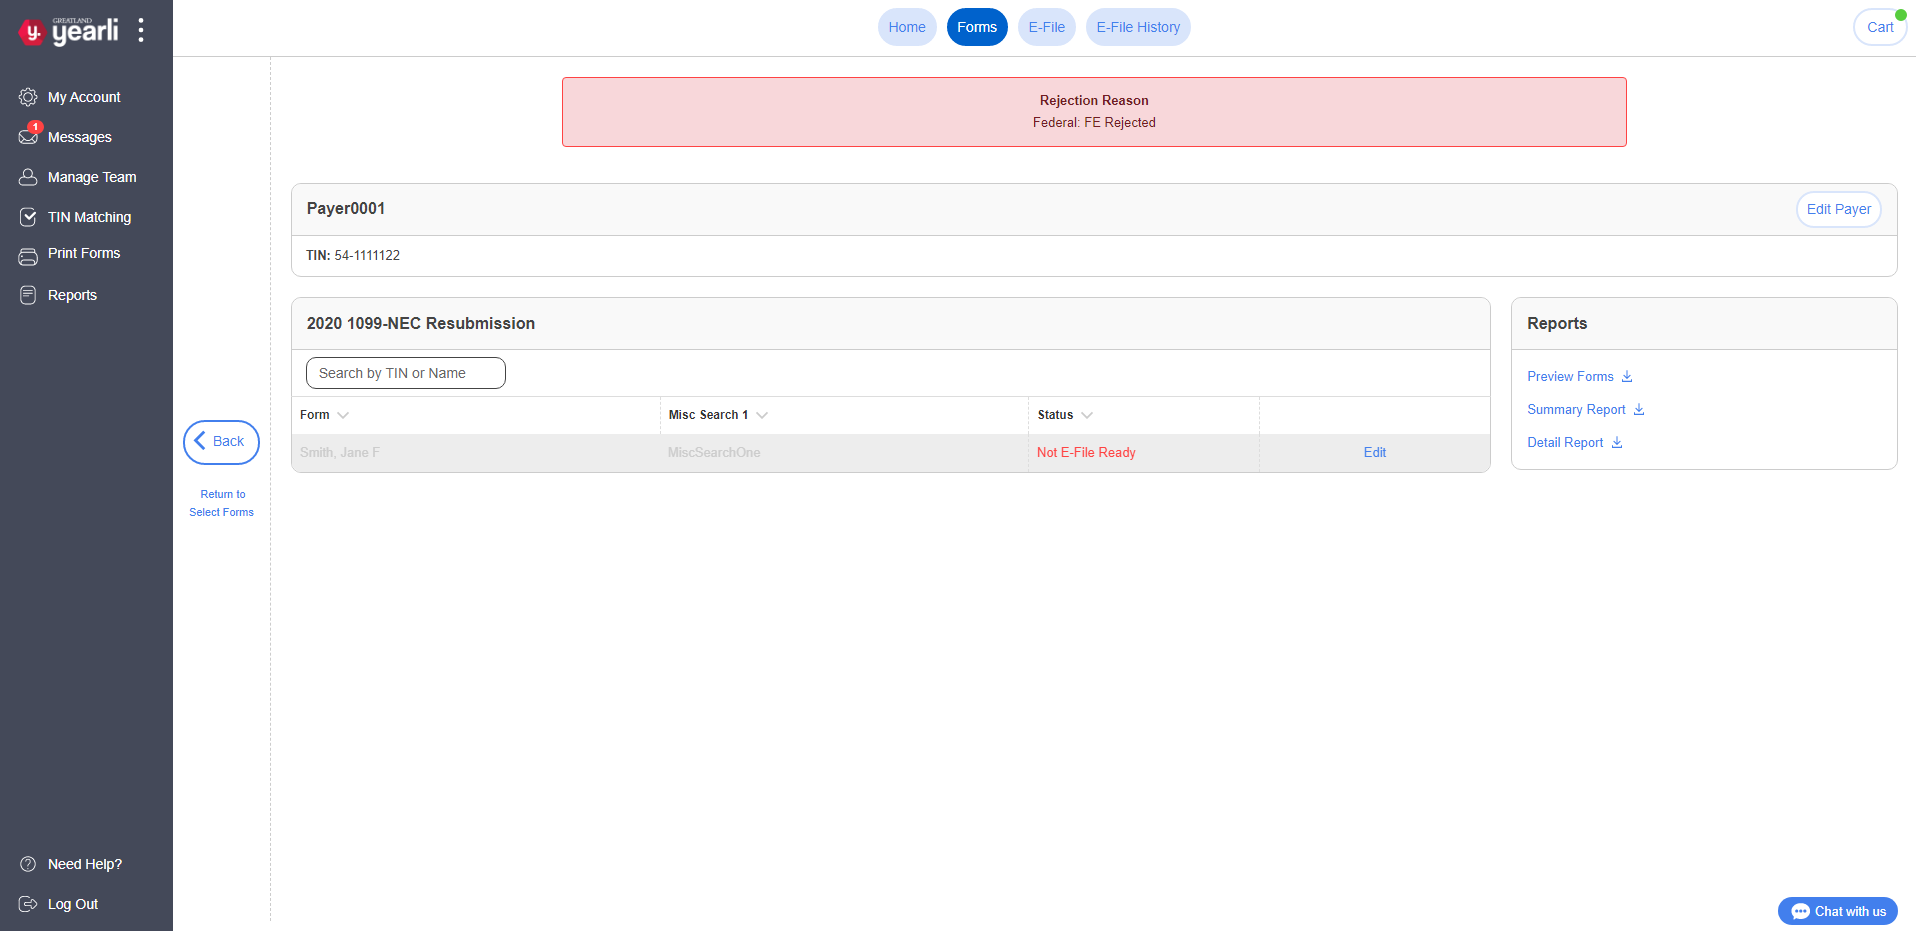The width and height of the screenshot is (1916, 931).
Task: Click Edit link for Smith, Jane F
Action: coord(1374,453)
